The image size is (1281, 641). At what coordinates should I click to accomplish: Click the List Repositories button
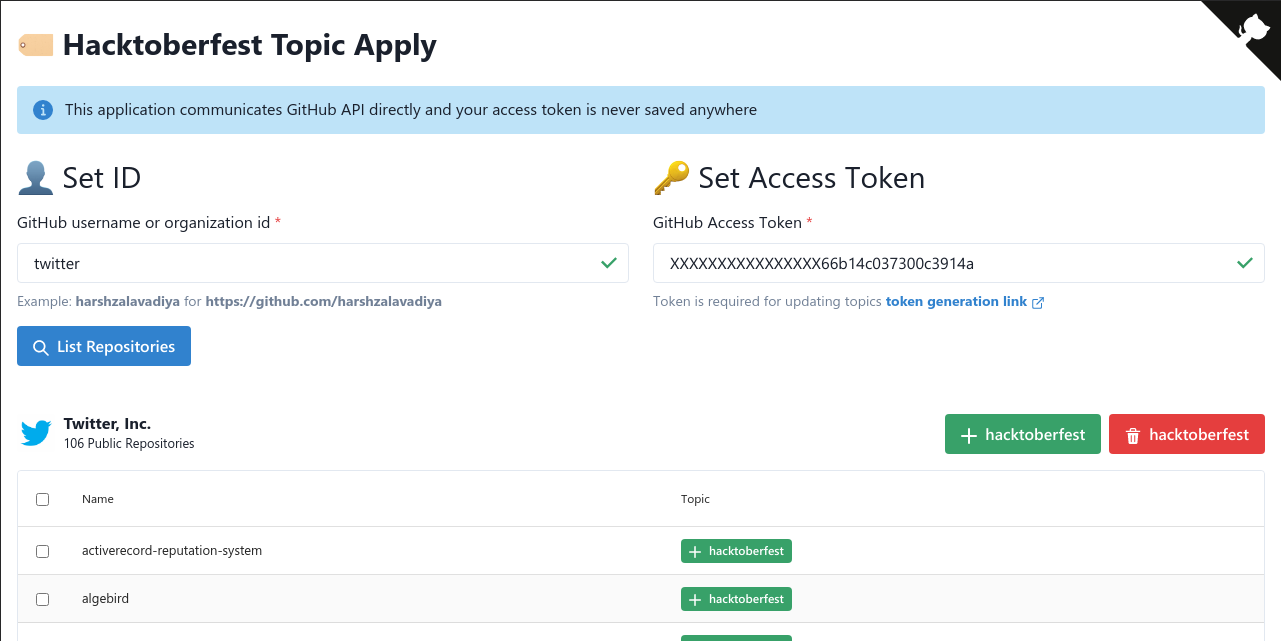click(103, 346)
